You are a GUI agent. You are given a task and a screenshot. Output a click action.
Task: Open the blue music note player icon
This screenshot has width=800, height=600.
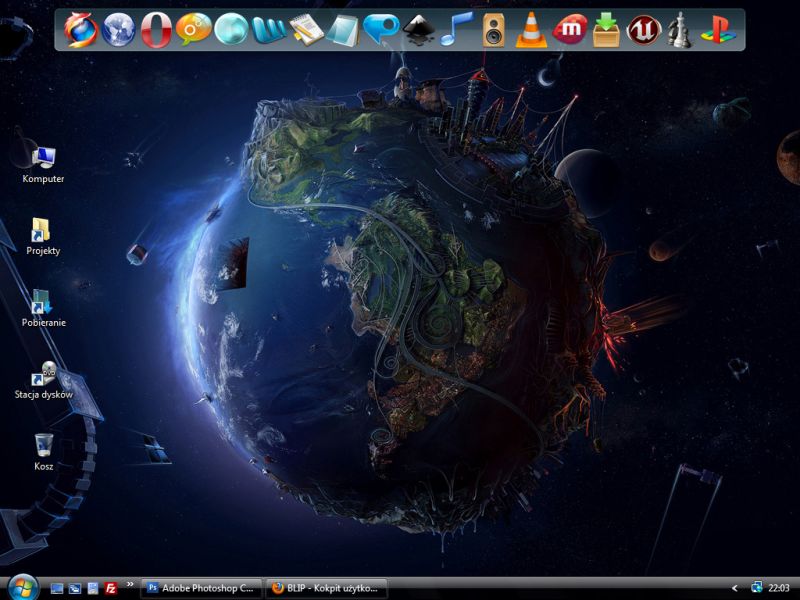pos(456,29)
